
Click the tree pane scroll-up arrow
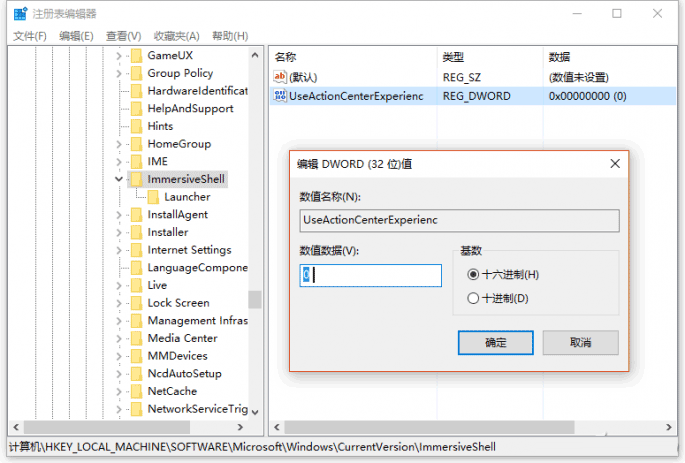[255, 55]
